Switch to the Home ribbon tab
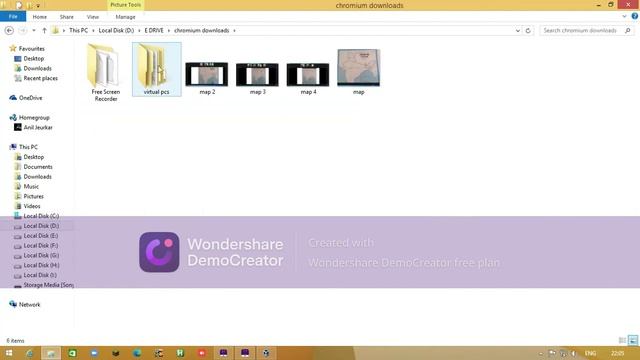The image size is (640, 360). 40,17
